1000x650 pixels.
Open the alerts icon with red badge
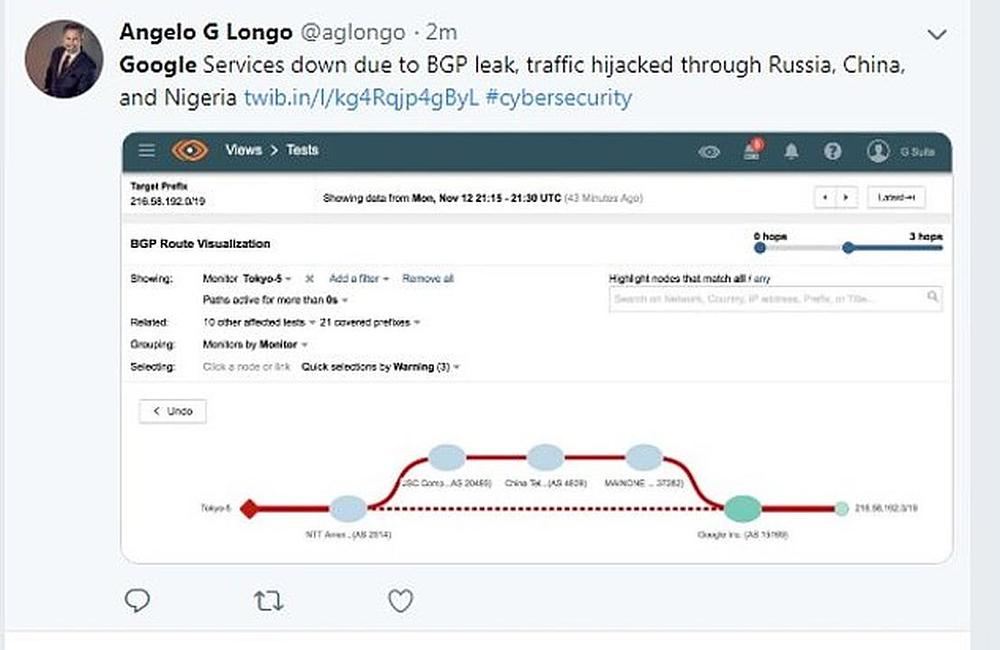point(750,152)
